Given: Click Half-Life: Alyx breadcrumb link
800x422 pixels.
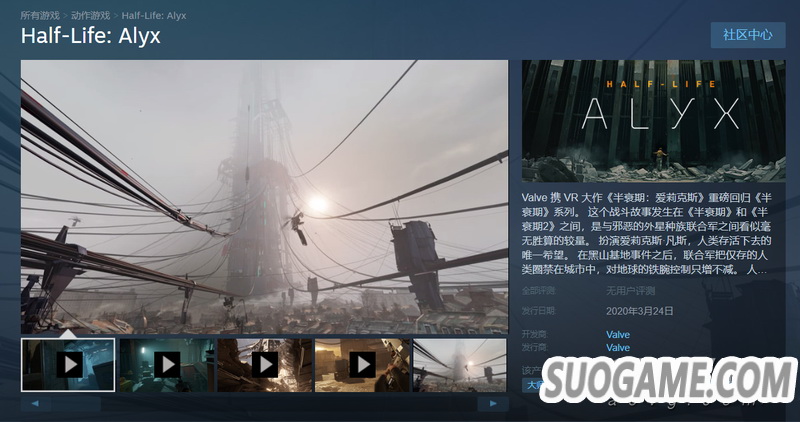Looking at the screenshot, I should pyautogui.click(x=154, y=16).
